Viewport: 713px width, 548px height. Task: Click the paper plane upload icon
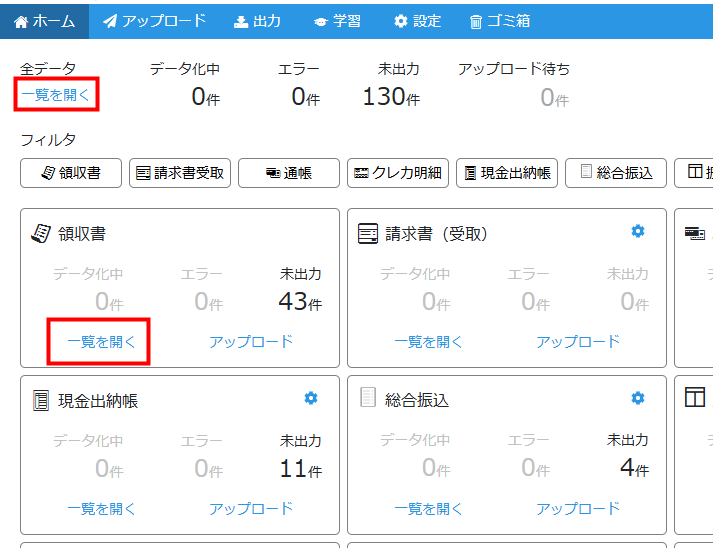pos(110,21)
